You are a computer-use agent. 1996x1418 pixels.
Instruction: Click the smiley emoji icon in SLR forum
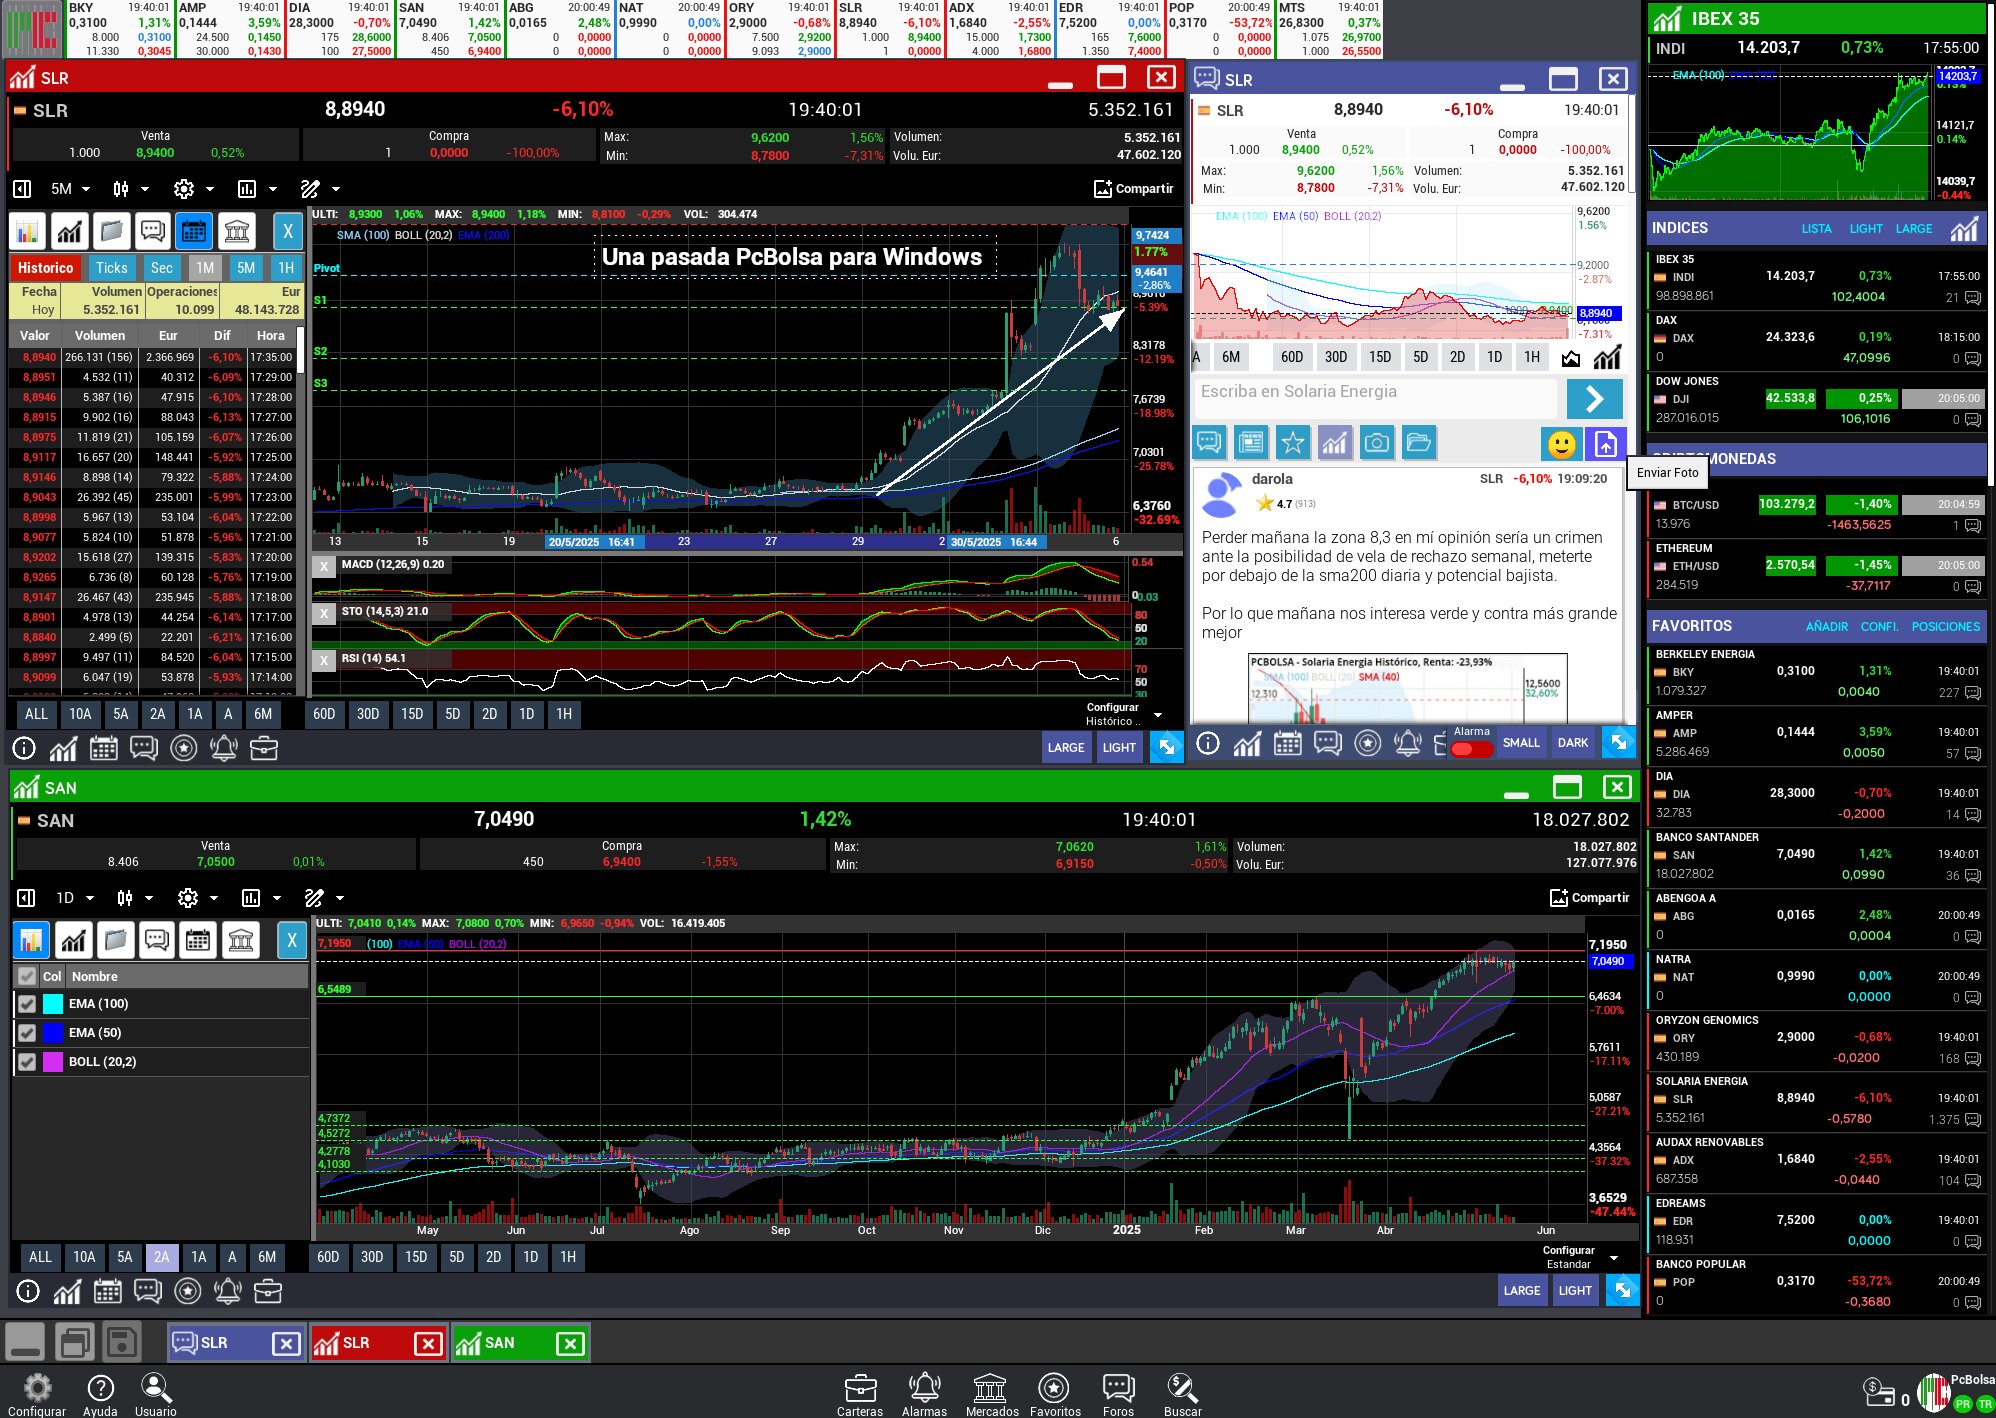point(1561,443)
